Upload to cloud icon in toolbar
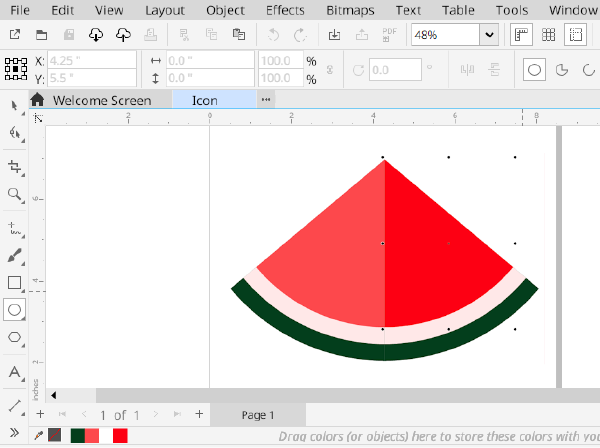 124,35
